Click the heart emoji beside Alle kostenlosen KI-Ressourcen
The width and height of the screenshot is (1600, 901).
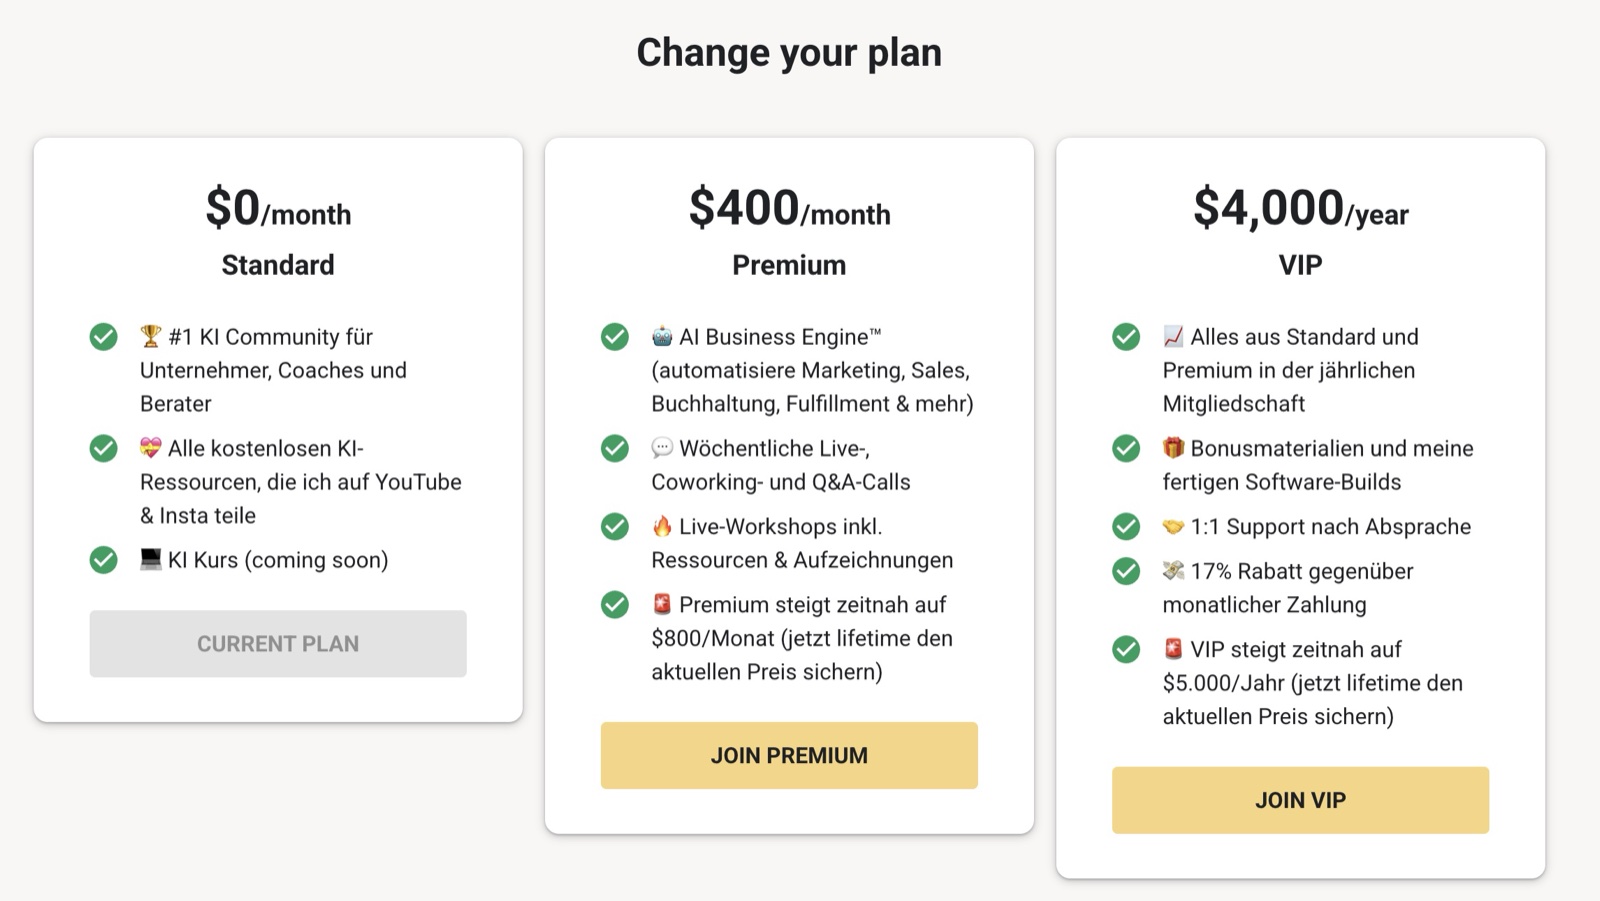tap(151, 448)
